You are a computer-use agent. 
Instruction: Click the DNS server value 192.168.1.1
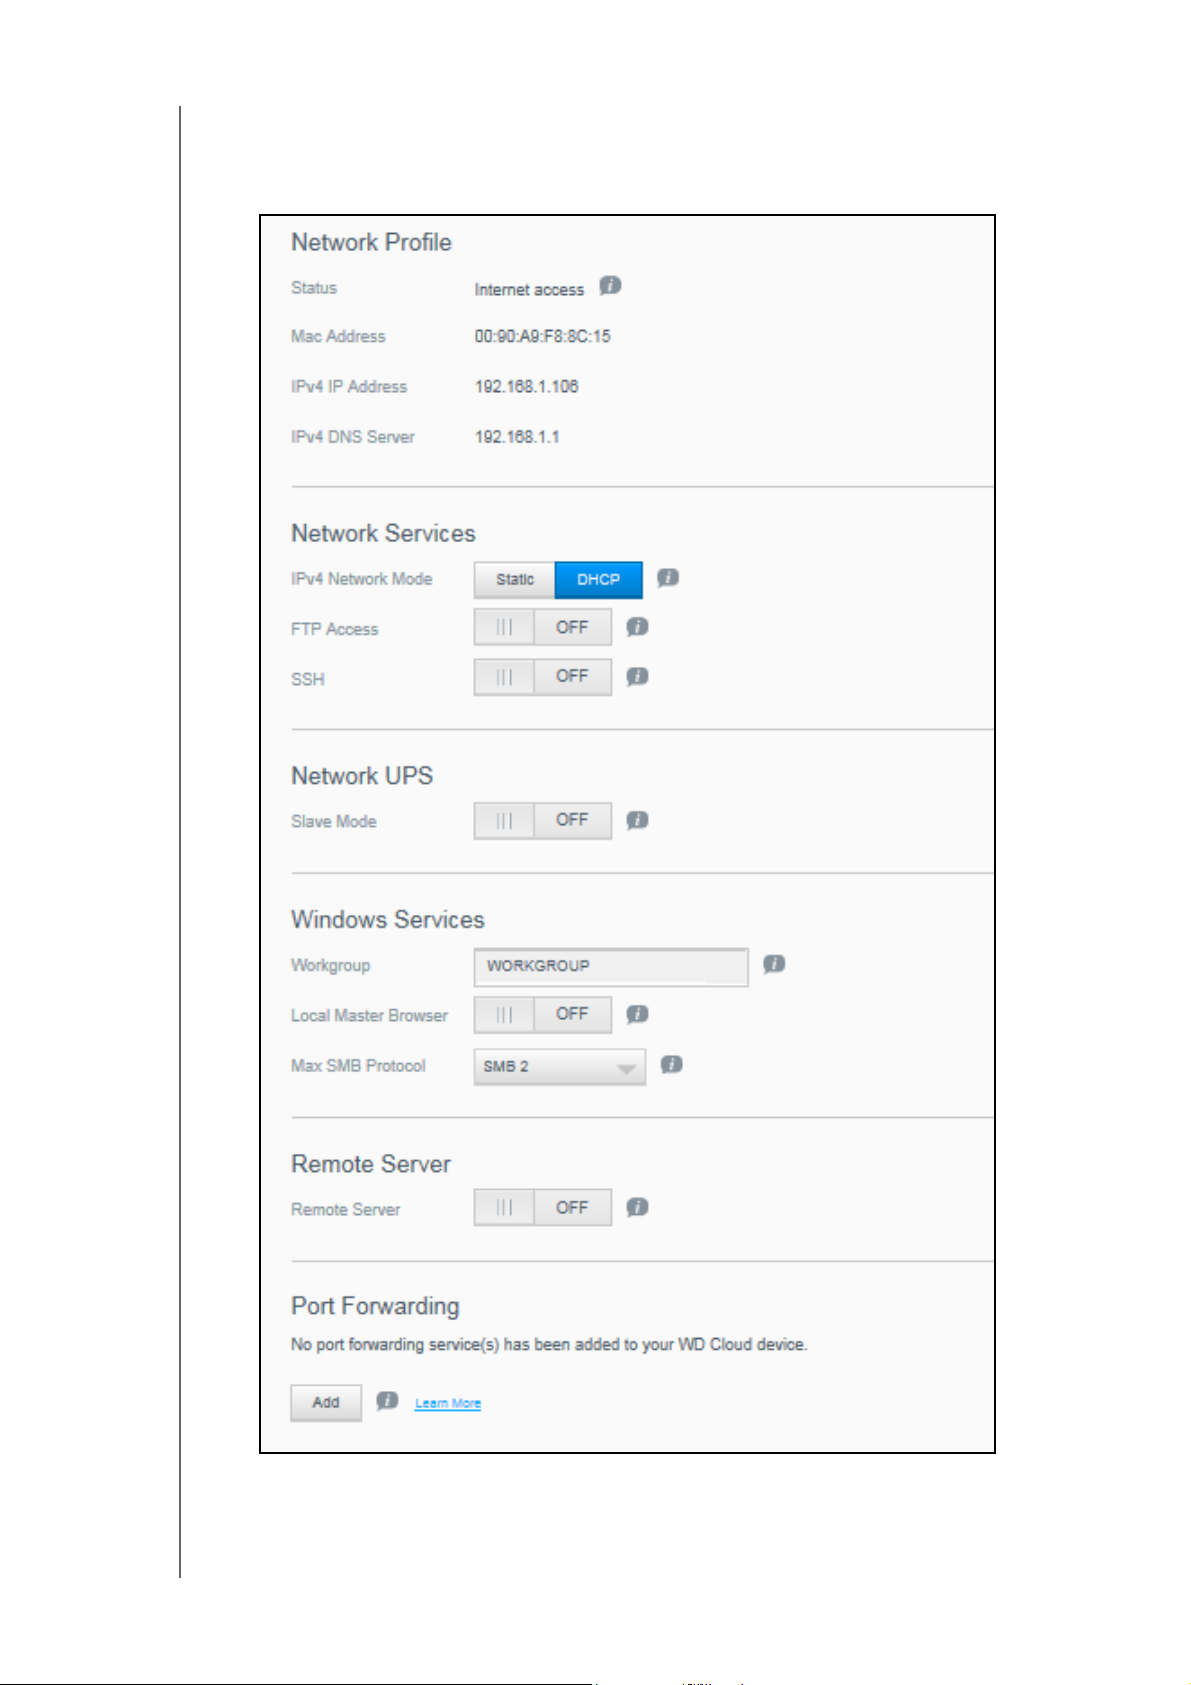click(517, 437)
